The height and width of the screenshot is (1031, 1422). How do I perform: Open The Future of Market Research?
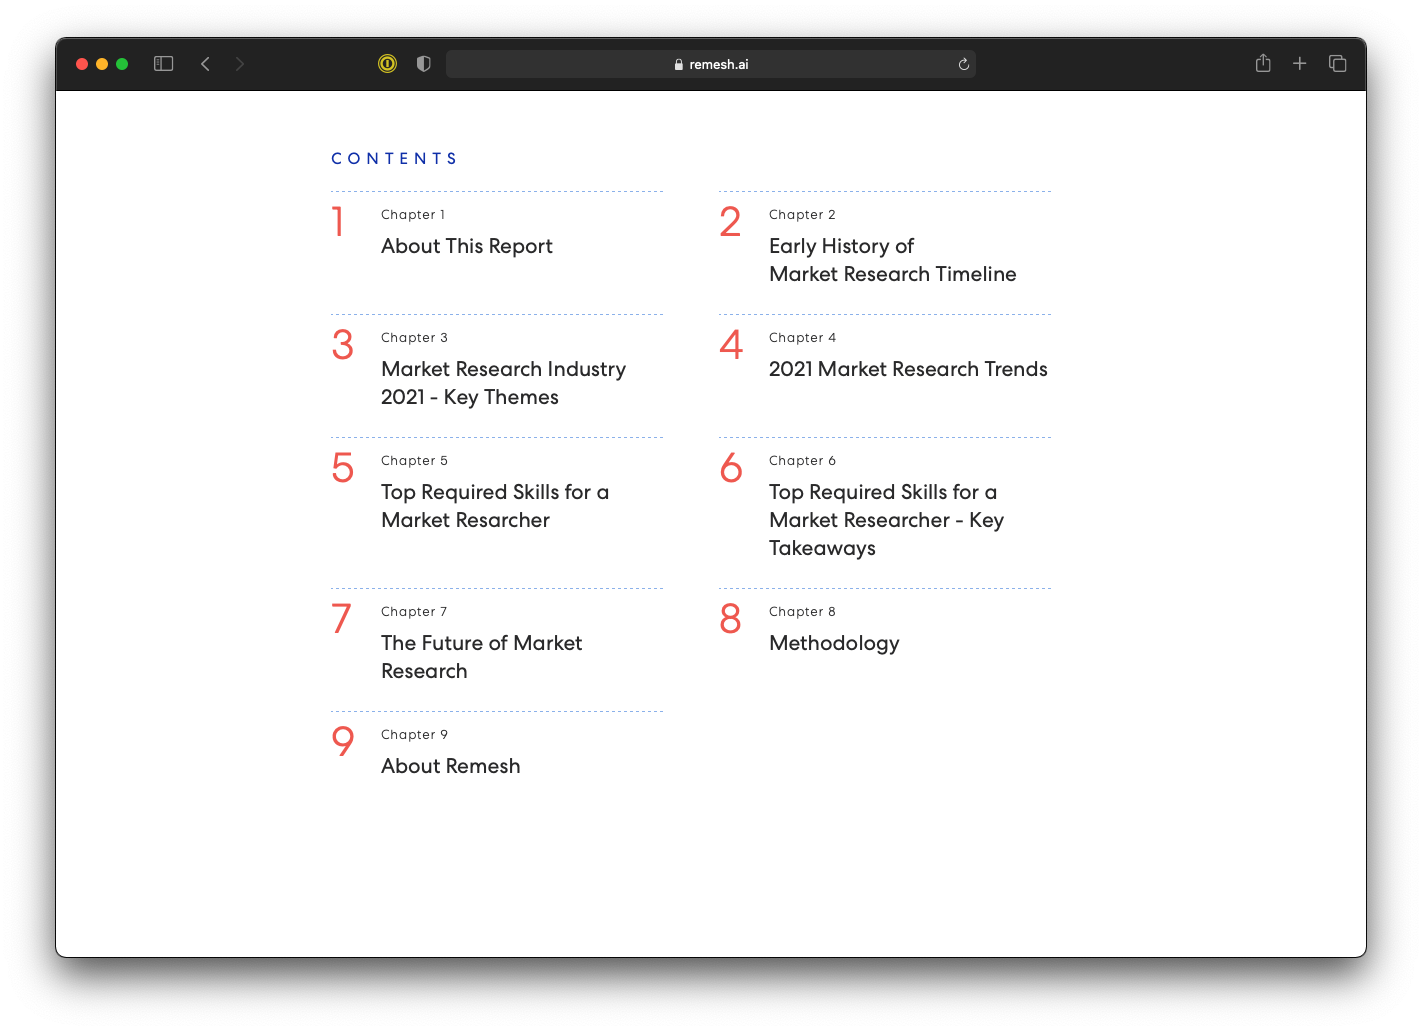pos(481,657)
